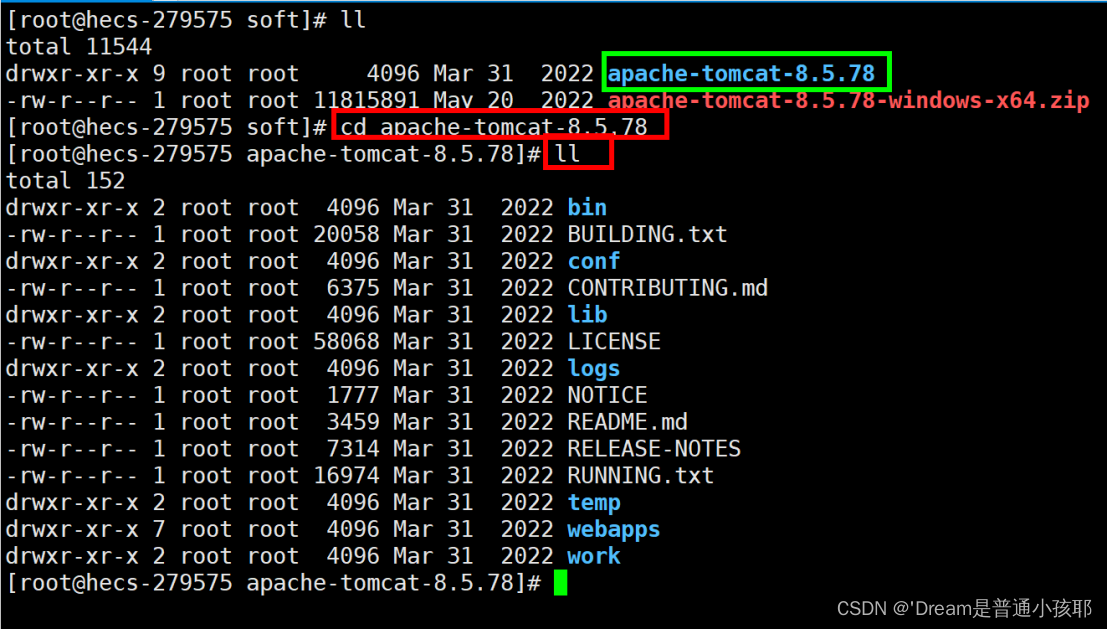Click the 6375 size of CONTRIBUTING.md
Image resolution: width=1108 pixels, height=629 pixels.
pyautogui.click(x=353, y=288)
